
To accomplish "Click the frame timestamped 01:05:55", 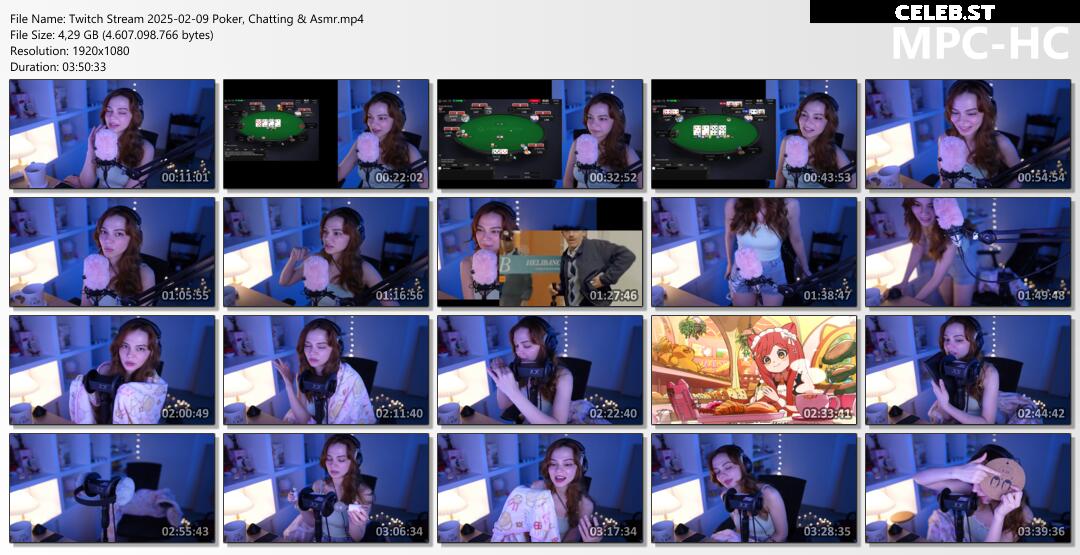I will pyautogui.click(x=112, y=252).
